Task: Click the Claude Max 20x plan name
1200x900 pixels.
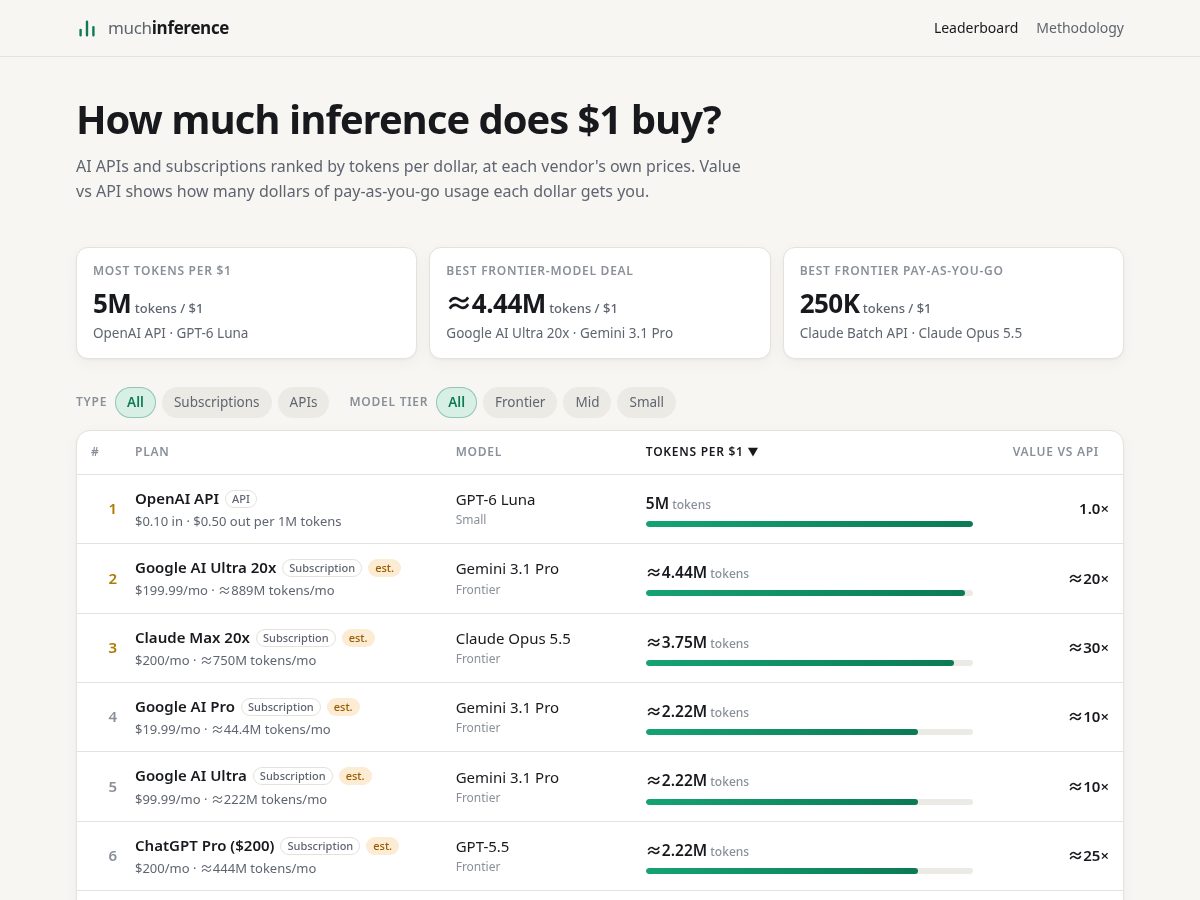Action: click(x=192, y=638)
